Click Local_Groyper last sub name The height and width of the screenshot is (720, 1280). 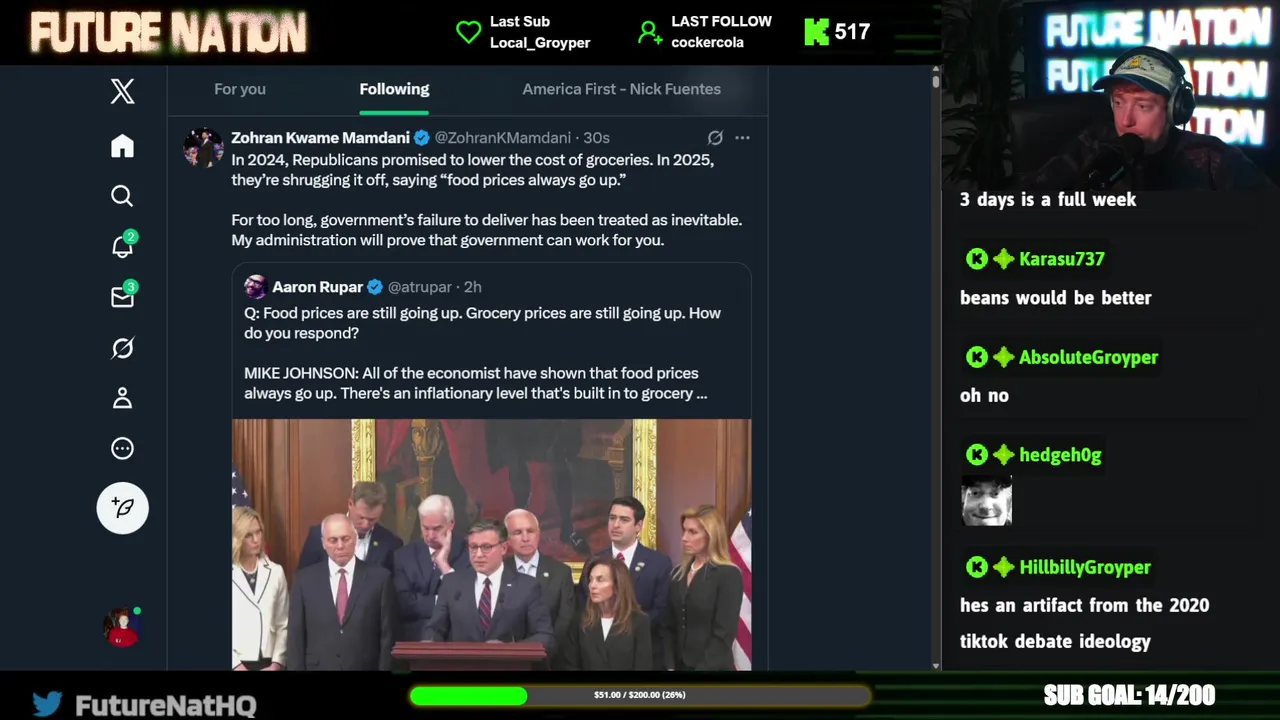(x=540, y=43)
